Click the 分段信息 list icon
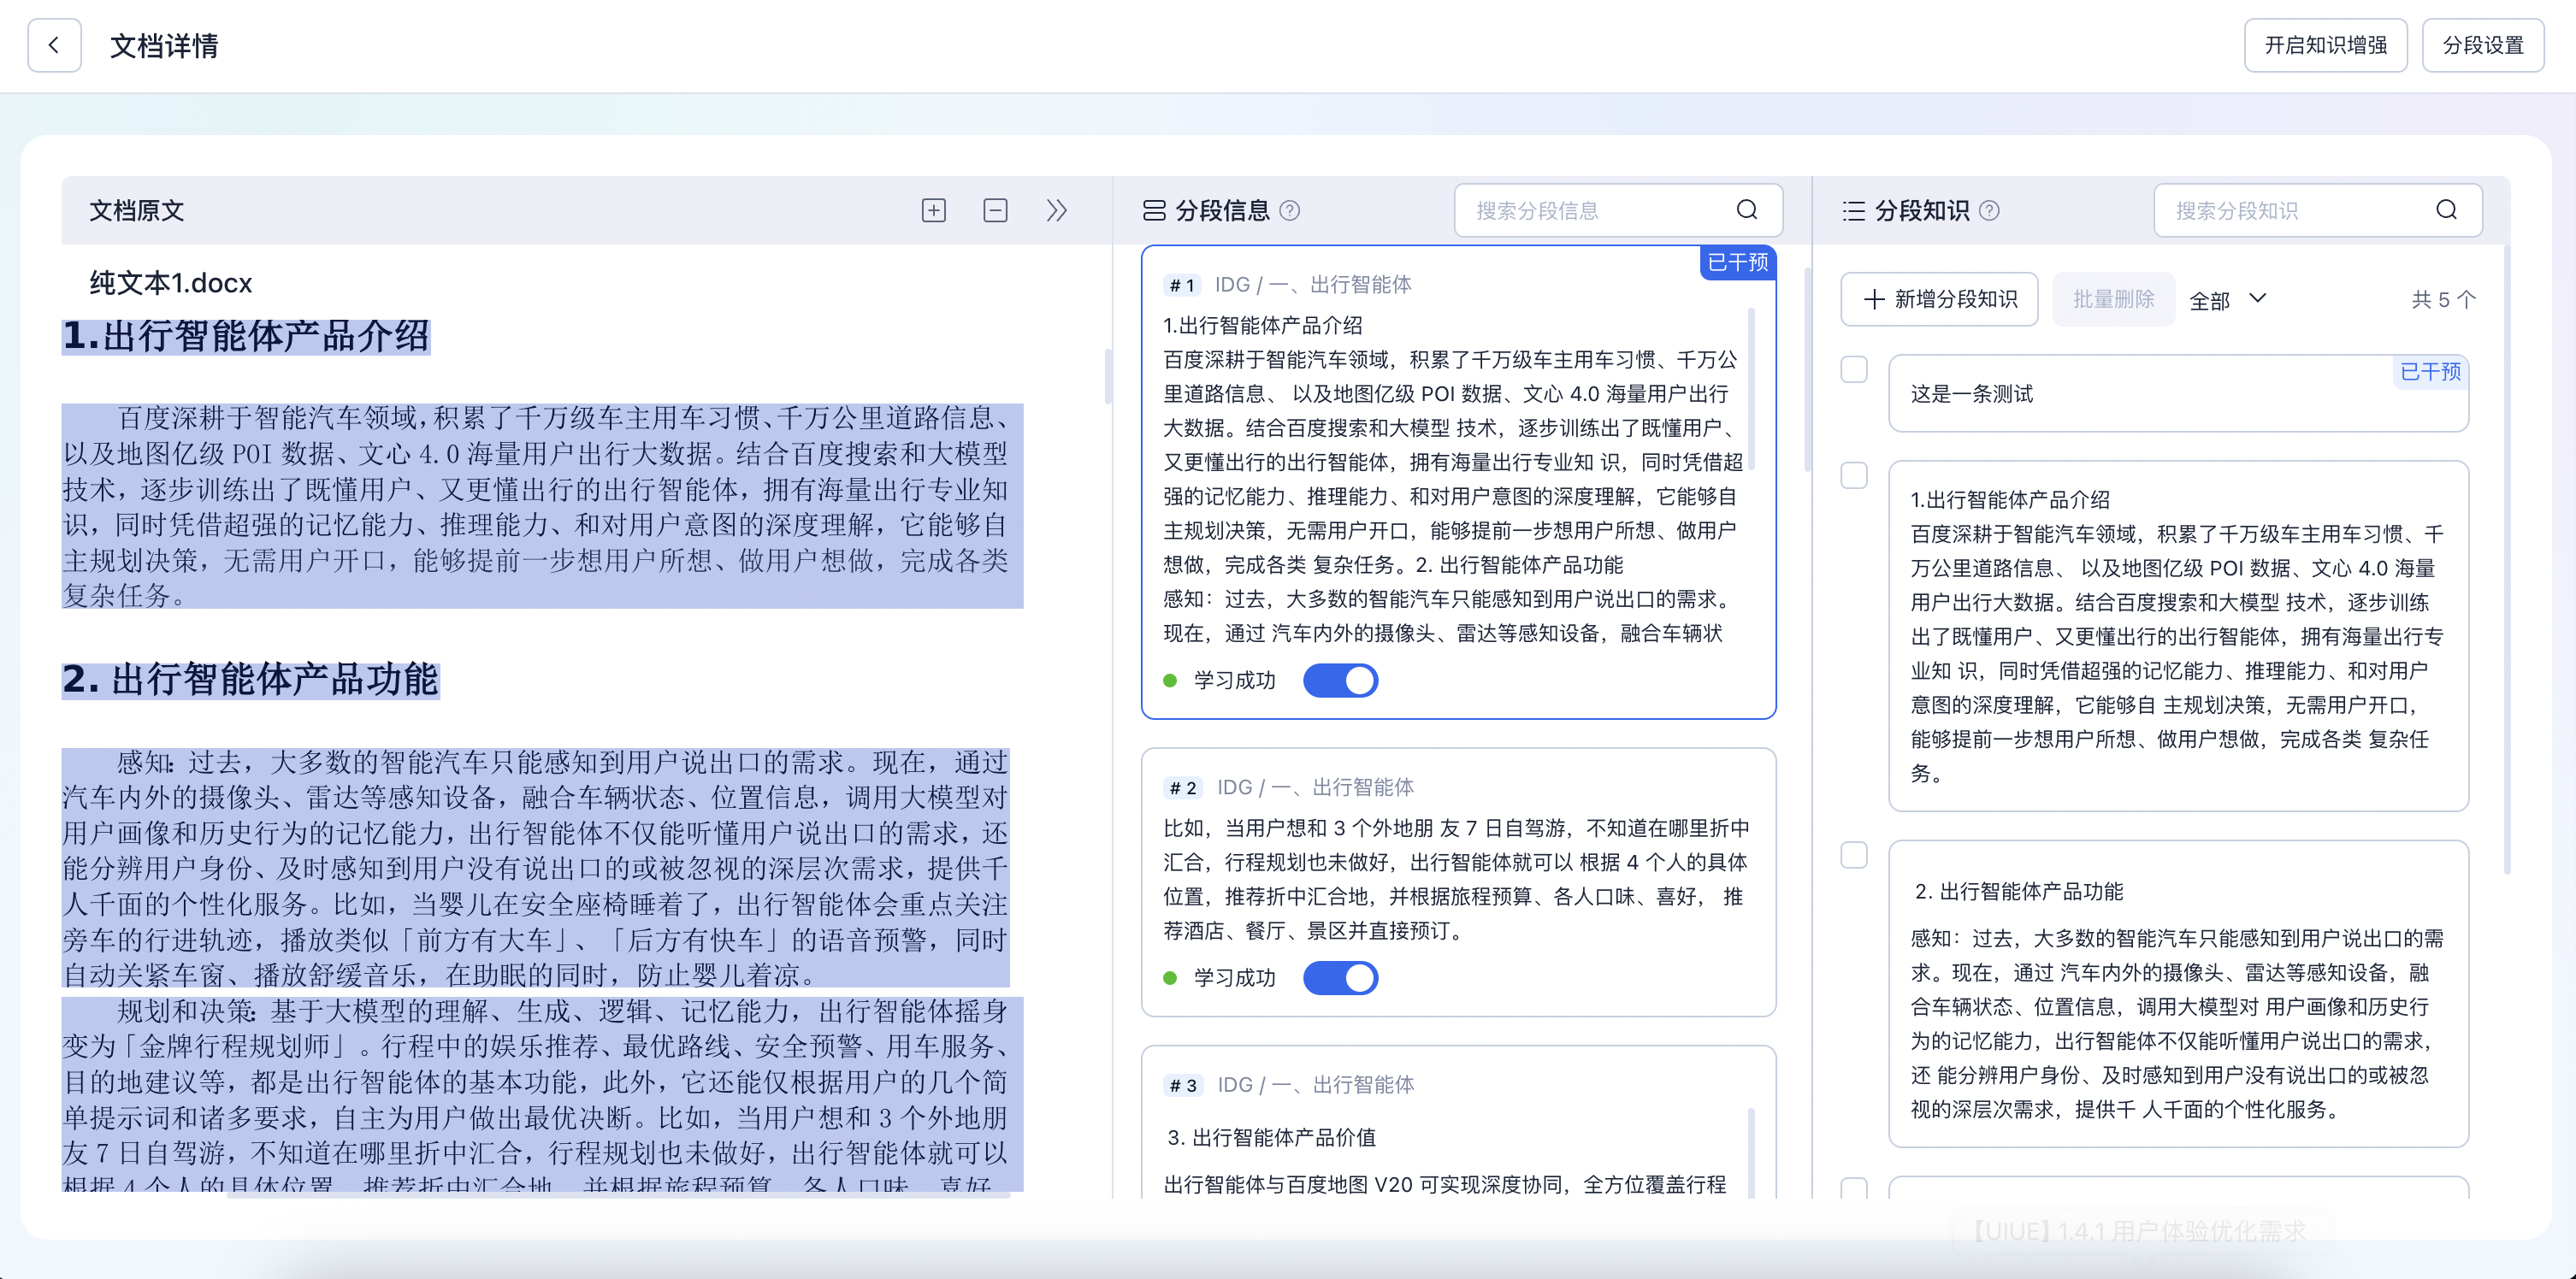 coord(1154,210)
